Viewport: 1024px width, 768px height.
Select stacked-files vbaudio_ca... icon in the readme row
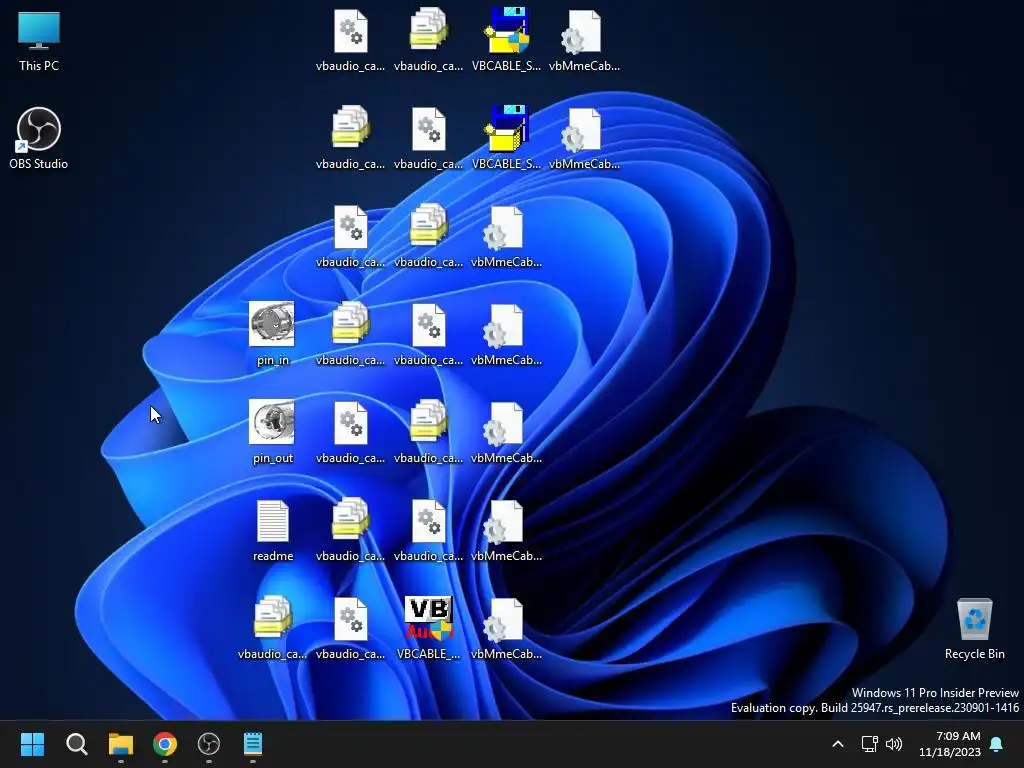(x=350, y=530)
